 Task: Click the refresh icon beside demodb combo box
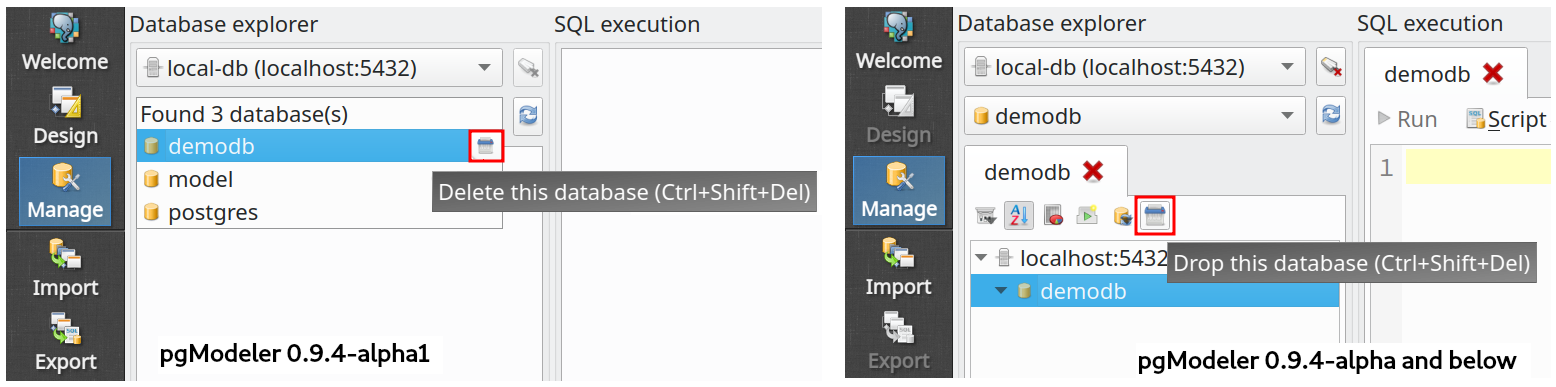pos(1330,116)
